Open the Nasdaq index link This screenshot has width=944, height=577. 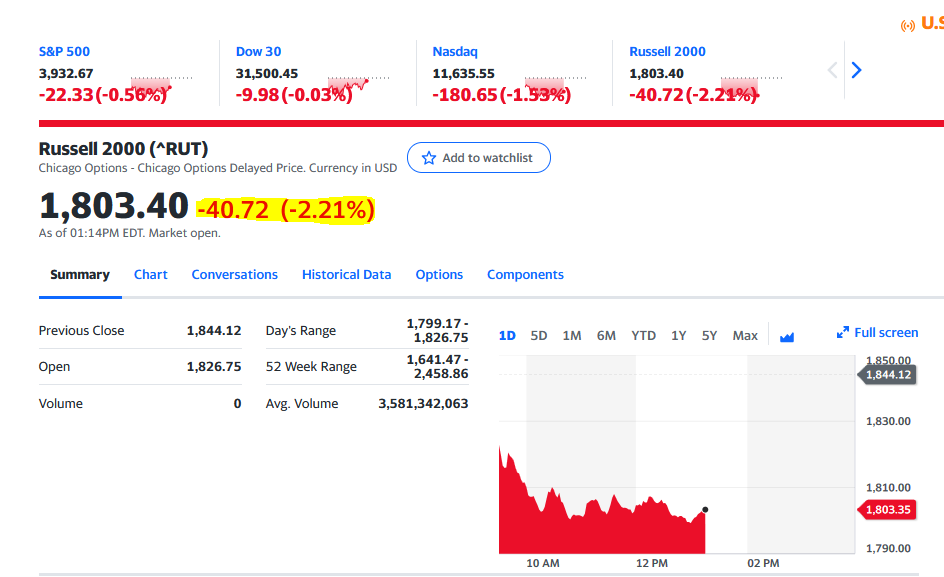coord(455,52)
